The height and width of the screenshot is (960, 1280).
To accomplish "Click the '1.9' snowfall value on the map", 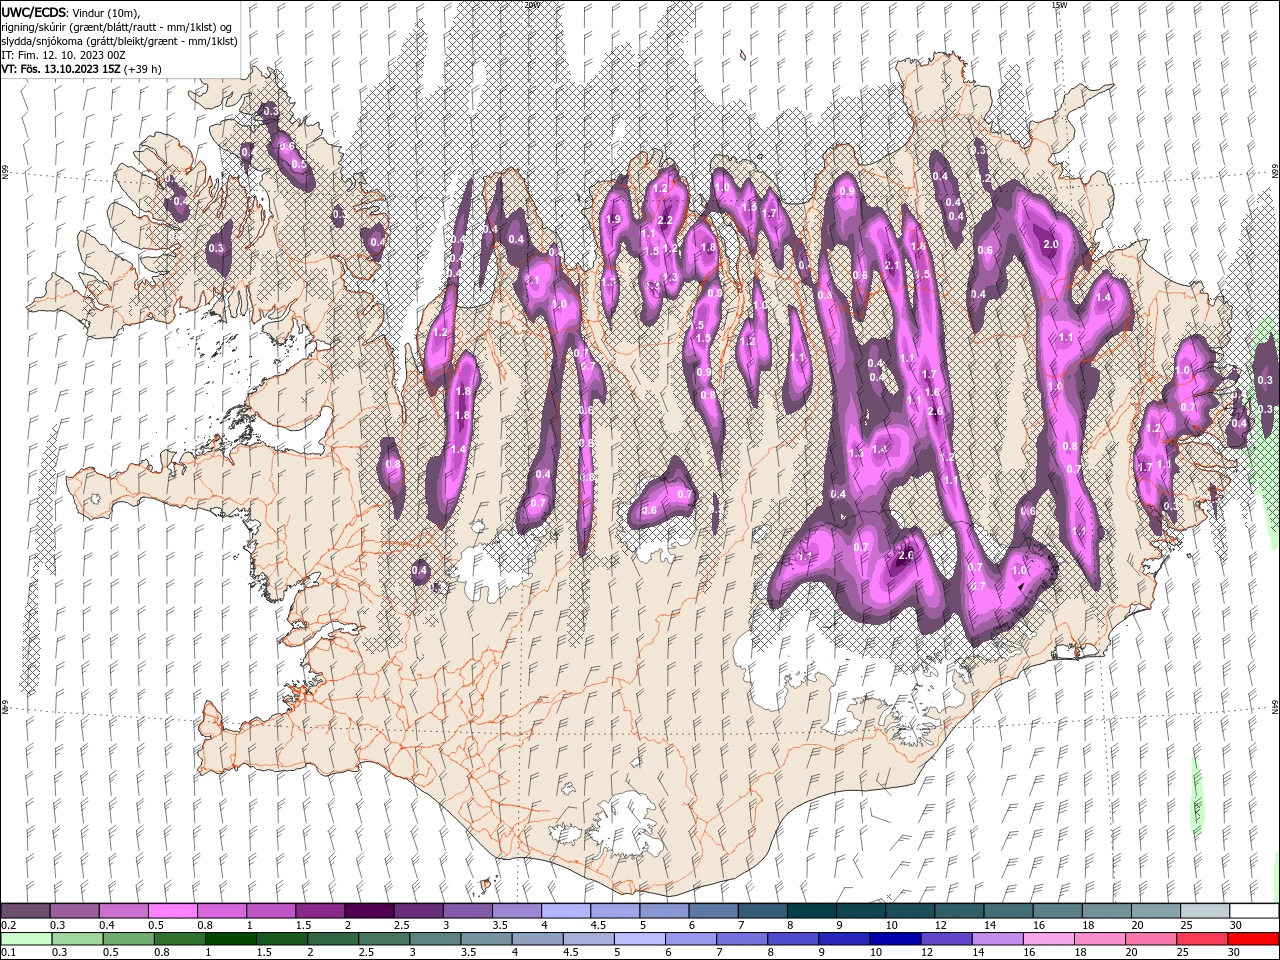I will tap(613, 219).
